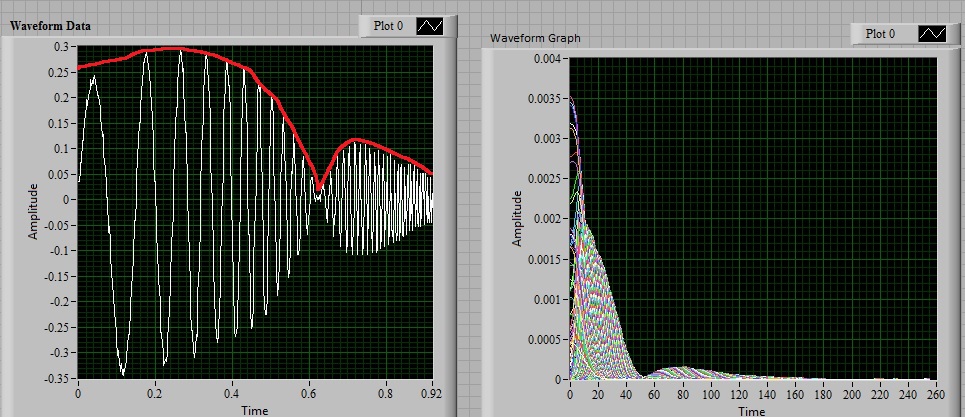Click the 180 x-axis tick on Waveform Graph
Screen dimensions: 965x417
click(x=823, y=394)
